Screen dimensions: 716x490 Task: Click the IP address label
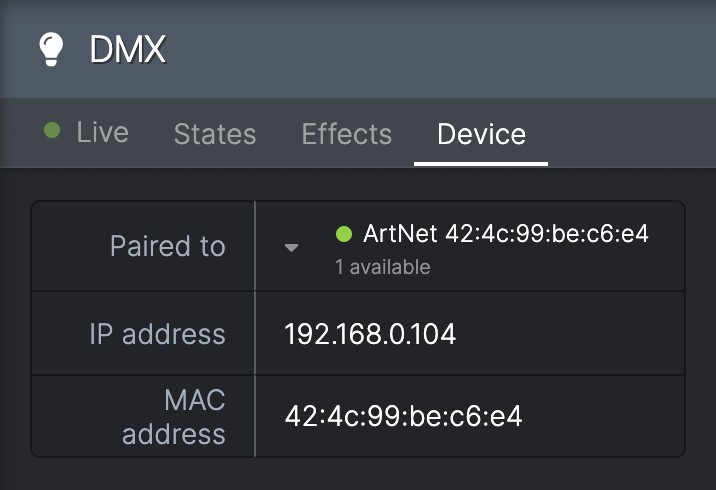tap(157, 334)
